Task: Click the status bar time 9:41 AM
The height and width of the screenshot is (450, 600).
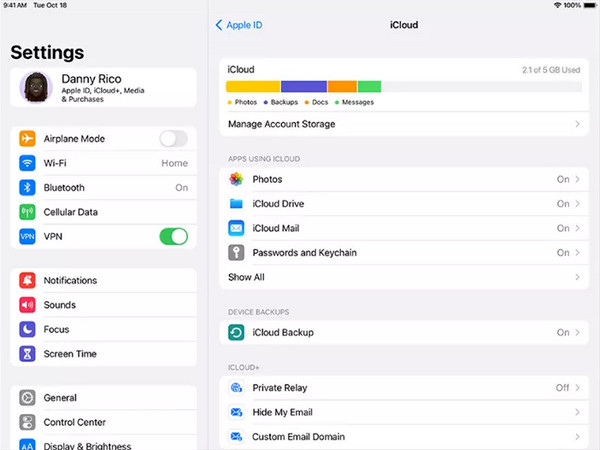Action: click(x=15, y=5)
